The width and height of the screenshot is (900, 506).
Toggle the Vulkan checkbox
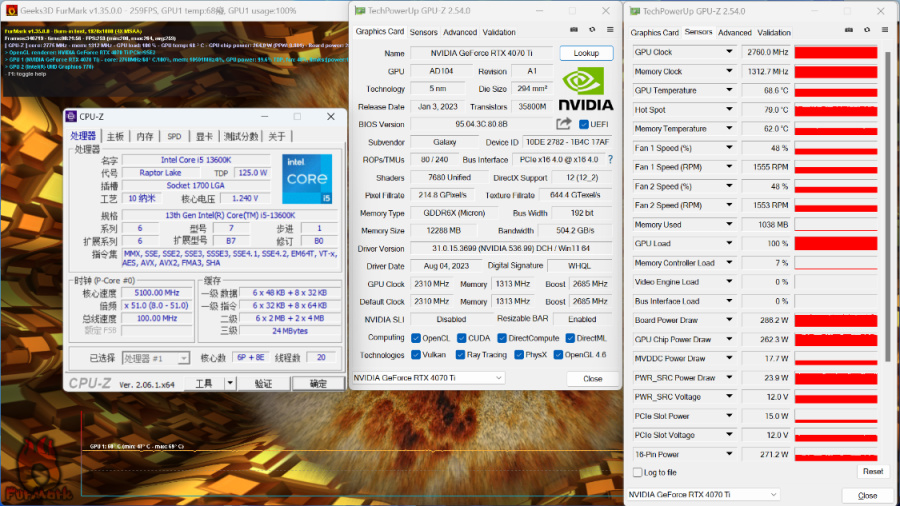click(x=416, y=355)
